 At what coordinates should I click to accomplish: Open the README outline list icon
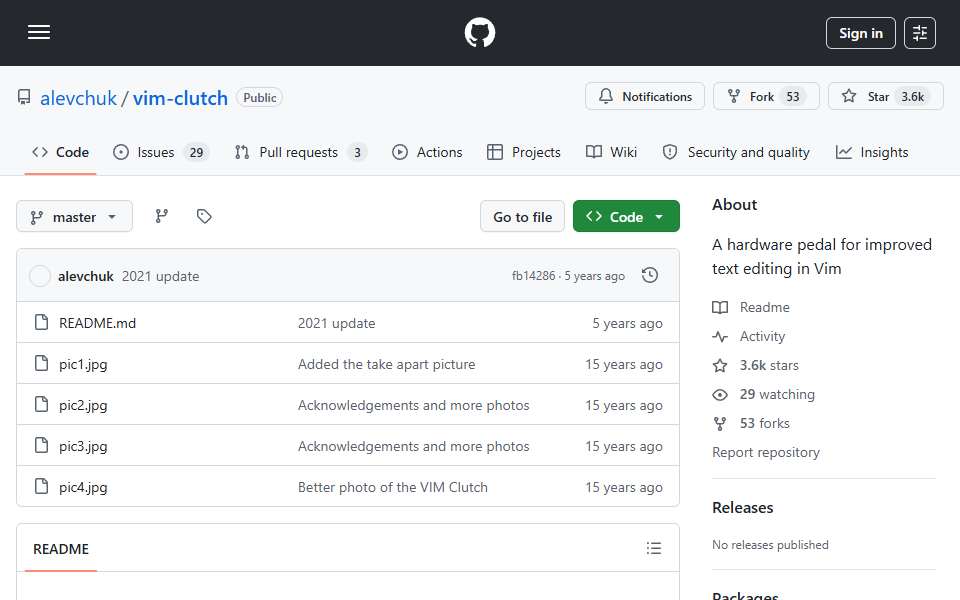pyautogui.click(x=653, y=548)
